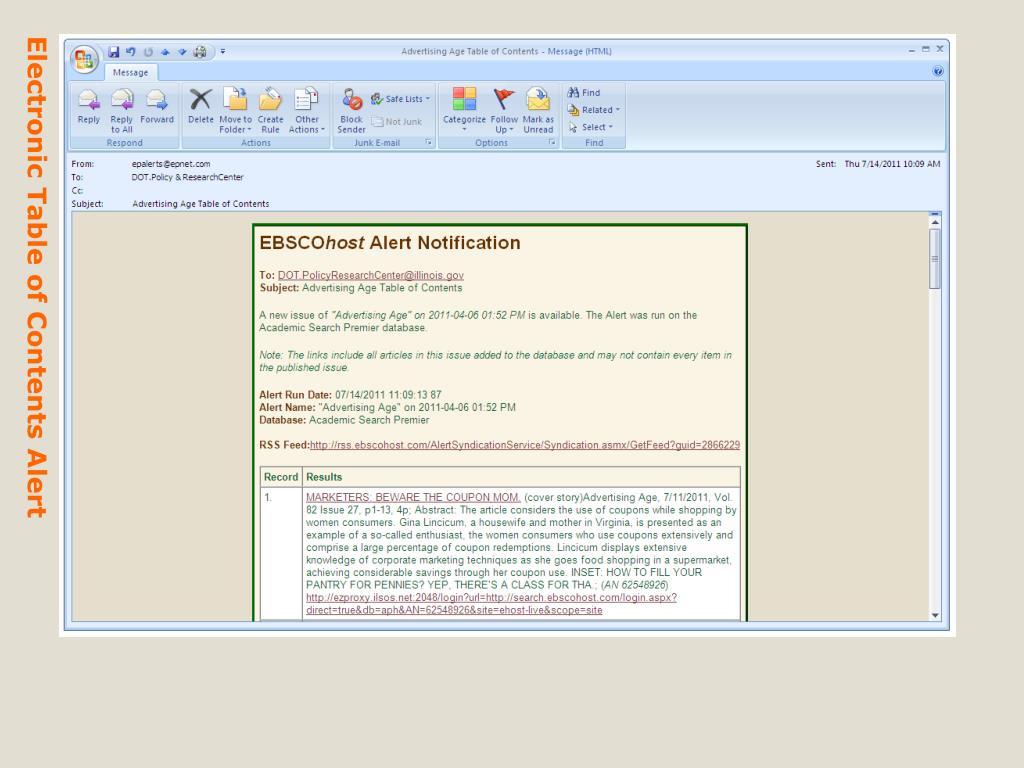Click DOT.PolicyResearchCenter@illinois.gov email link
Screen dimensions: 1024x768
[x=371, y=276]
